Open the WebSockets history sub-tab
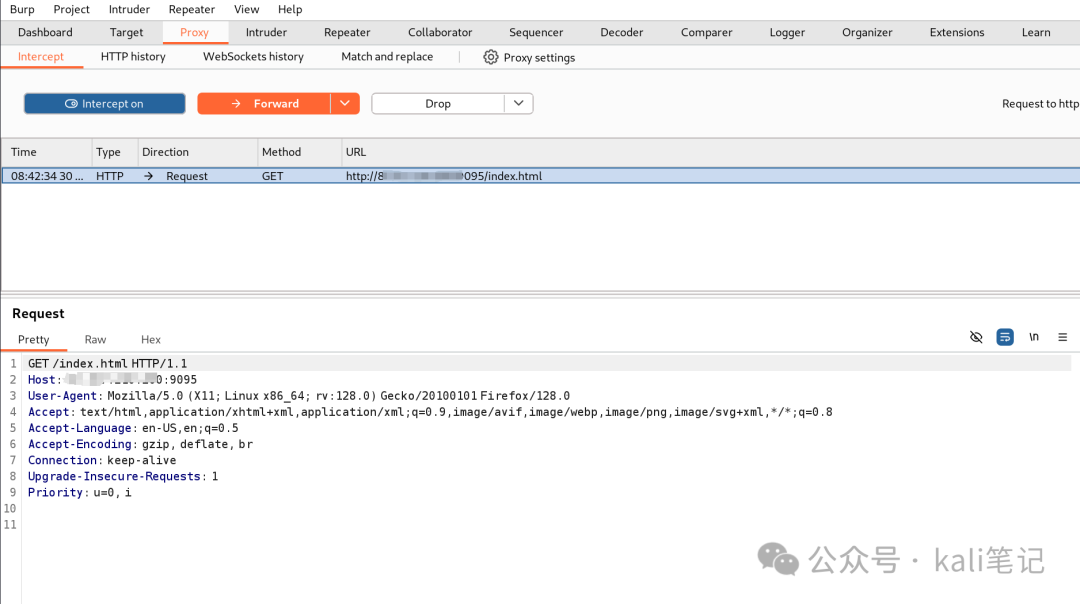Viewport: 1080px width, 604px height. coord(253,56)
